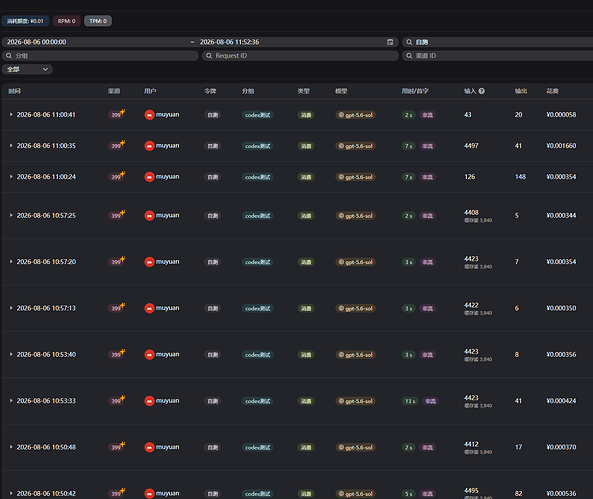Expand the log row at 2026-08-06 11:00:41
The height and width of the screenshot is (499, 593).
click(x=11, y=115)
